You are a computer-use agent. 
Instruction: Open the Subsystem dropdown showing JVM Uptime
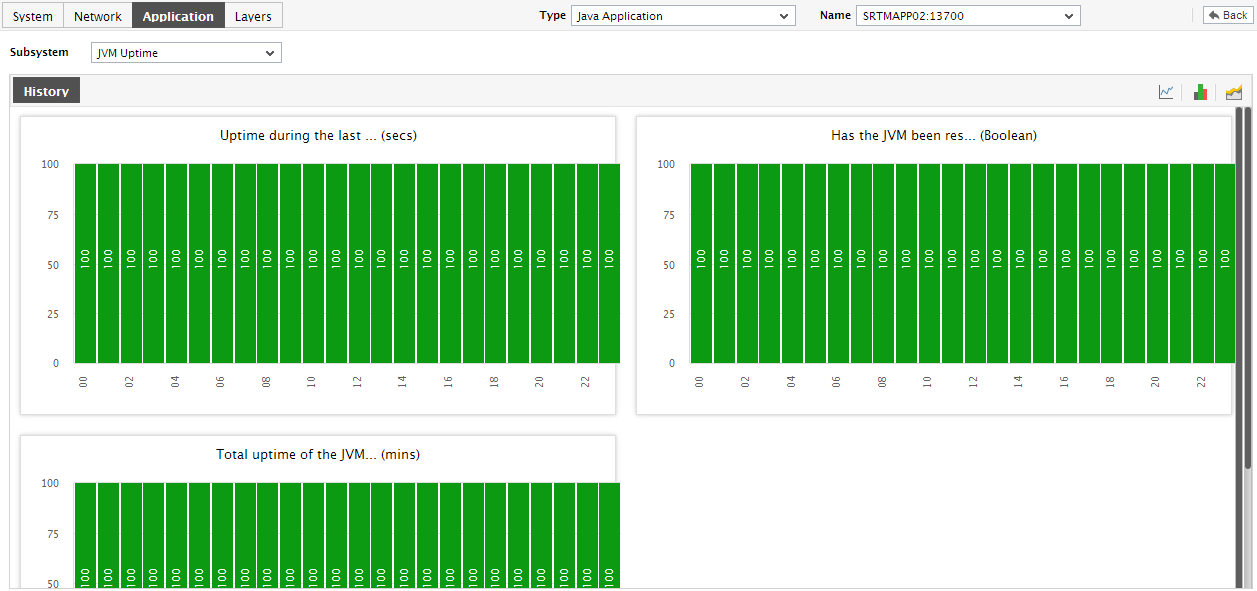(x=186, y=53)
